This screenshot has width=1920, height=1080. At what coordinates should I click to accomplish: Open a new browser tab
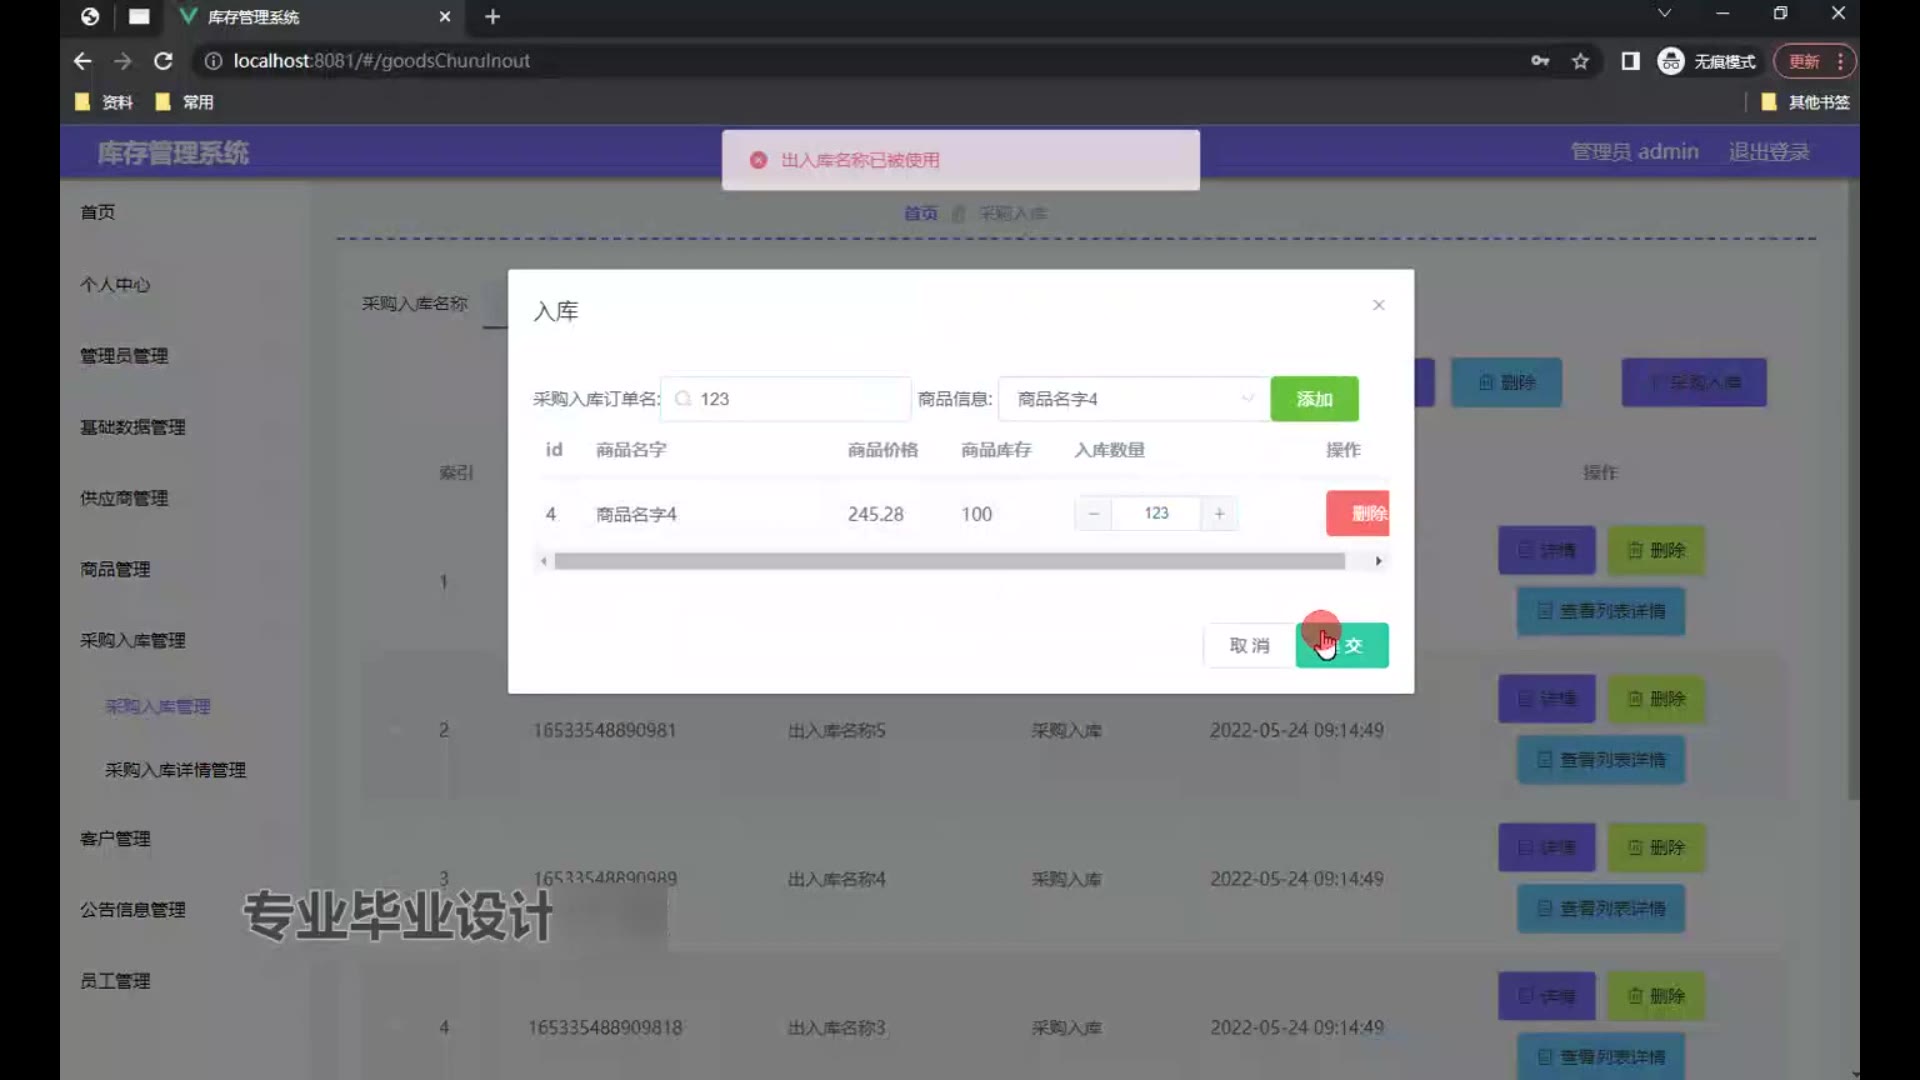tap(492, 17)
